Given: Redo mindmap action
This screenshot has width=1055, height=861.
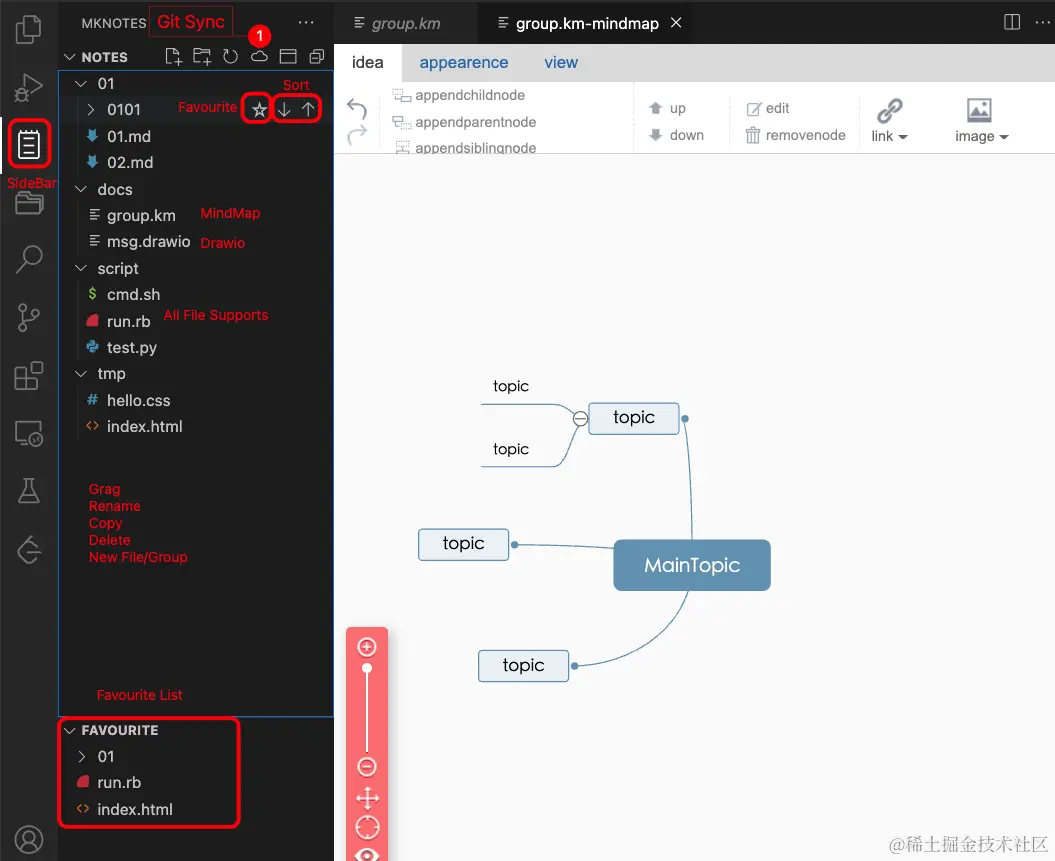Looking at the screenshot, I should pos(357,135).
